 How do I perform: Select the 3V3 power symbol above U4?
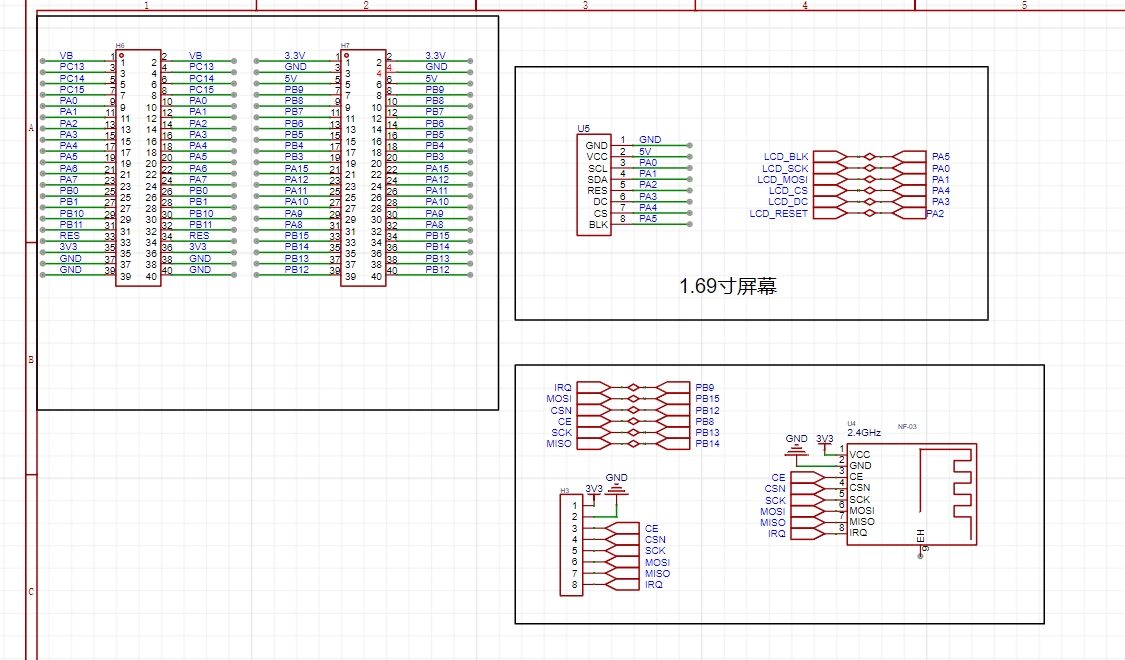coord(825,446)
